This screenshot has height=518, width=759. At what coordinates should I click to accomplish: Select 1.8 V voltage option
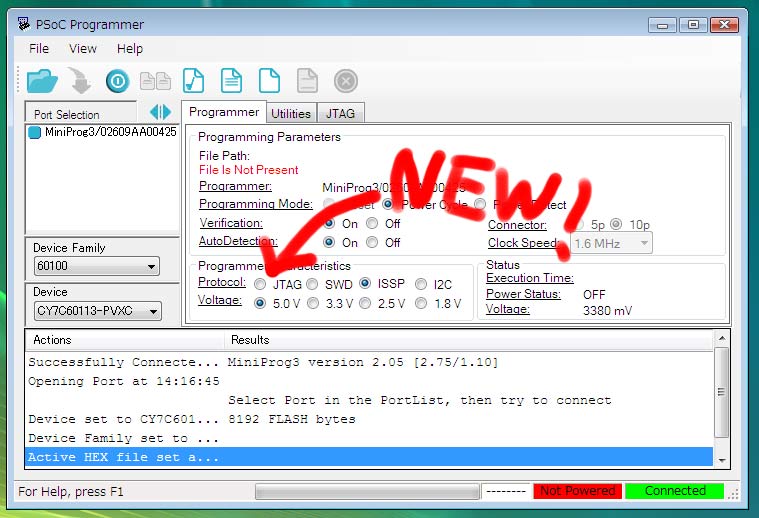point(421,304)
